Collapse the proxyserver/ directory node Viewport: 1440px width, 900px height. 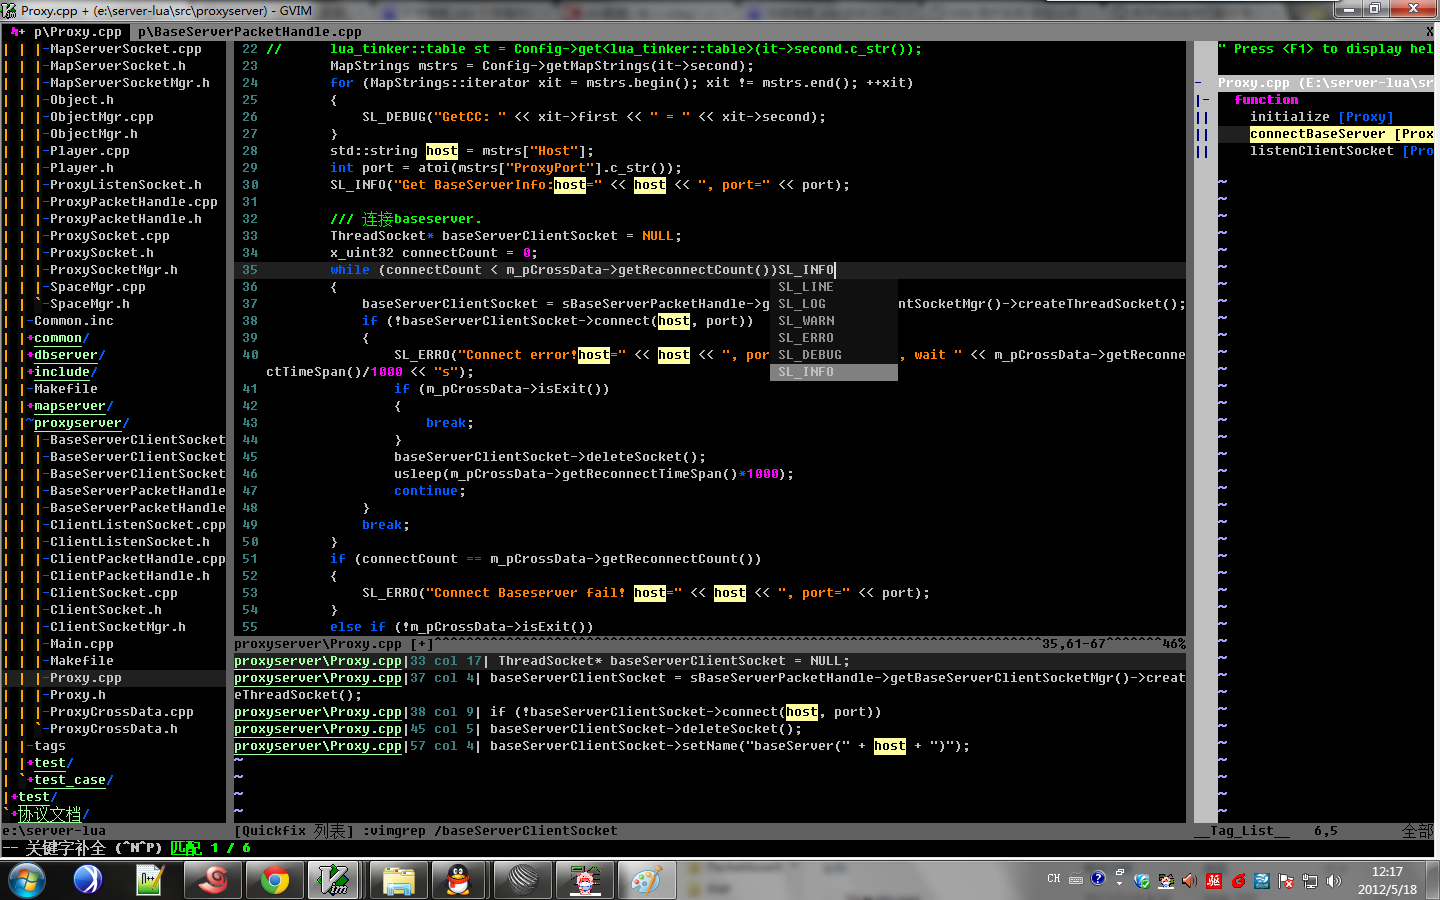[x=78, y=423]
